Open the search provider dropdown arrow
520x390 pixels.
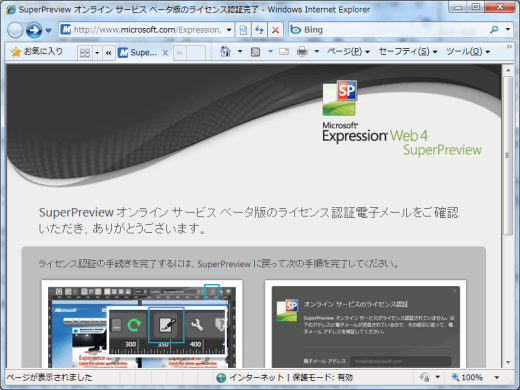(508, 30)
